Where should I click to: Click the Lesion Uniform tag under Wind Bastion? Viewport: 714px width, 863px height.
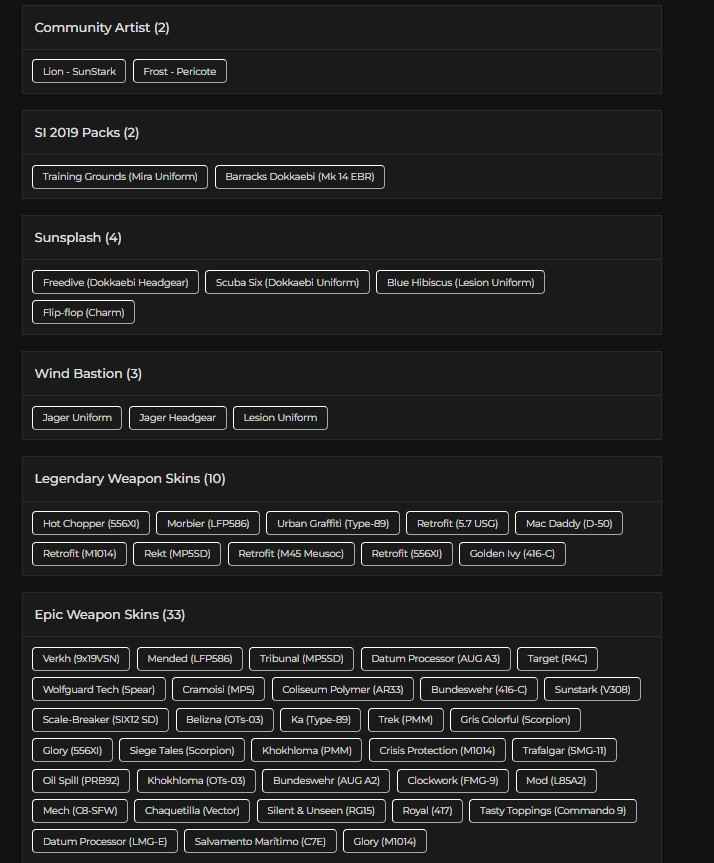(x=280, y=417)
